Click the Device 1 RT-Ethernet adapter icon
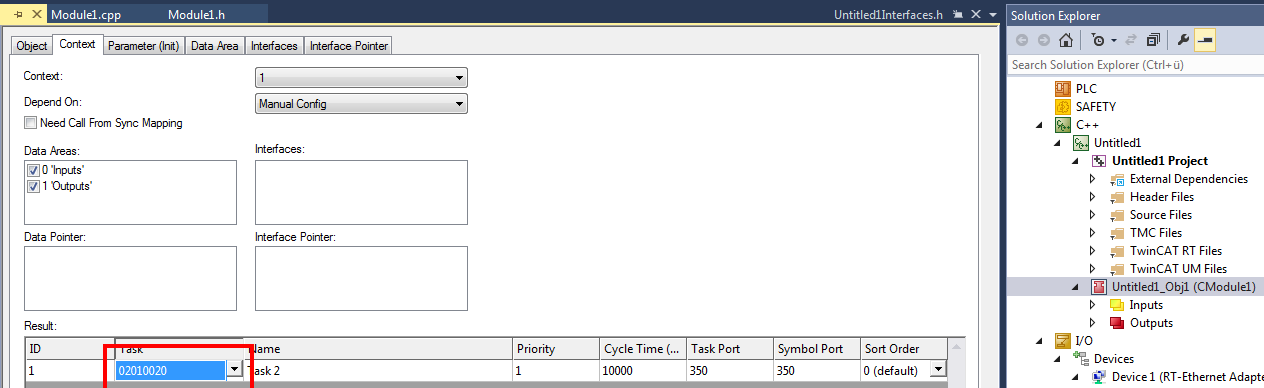Image resolution: width=1264 pixels, height=388 pixels. [1099, 377]
